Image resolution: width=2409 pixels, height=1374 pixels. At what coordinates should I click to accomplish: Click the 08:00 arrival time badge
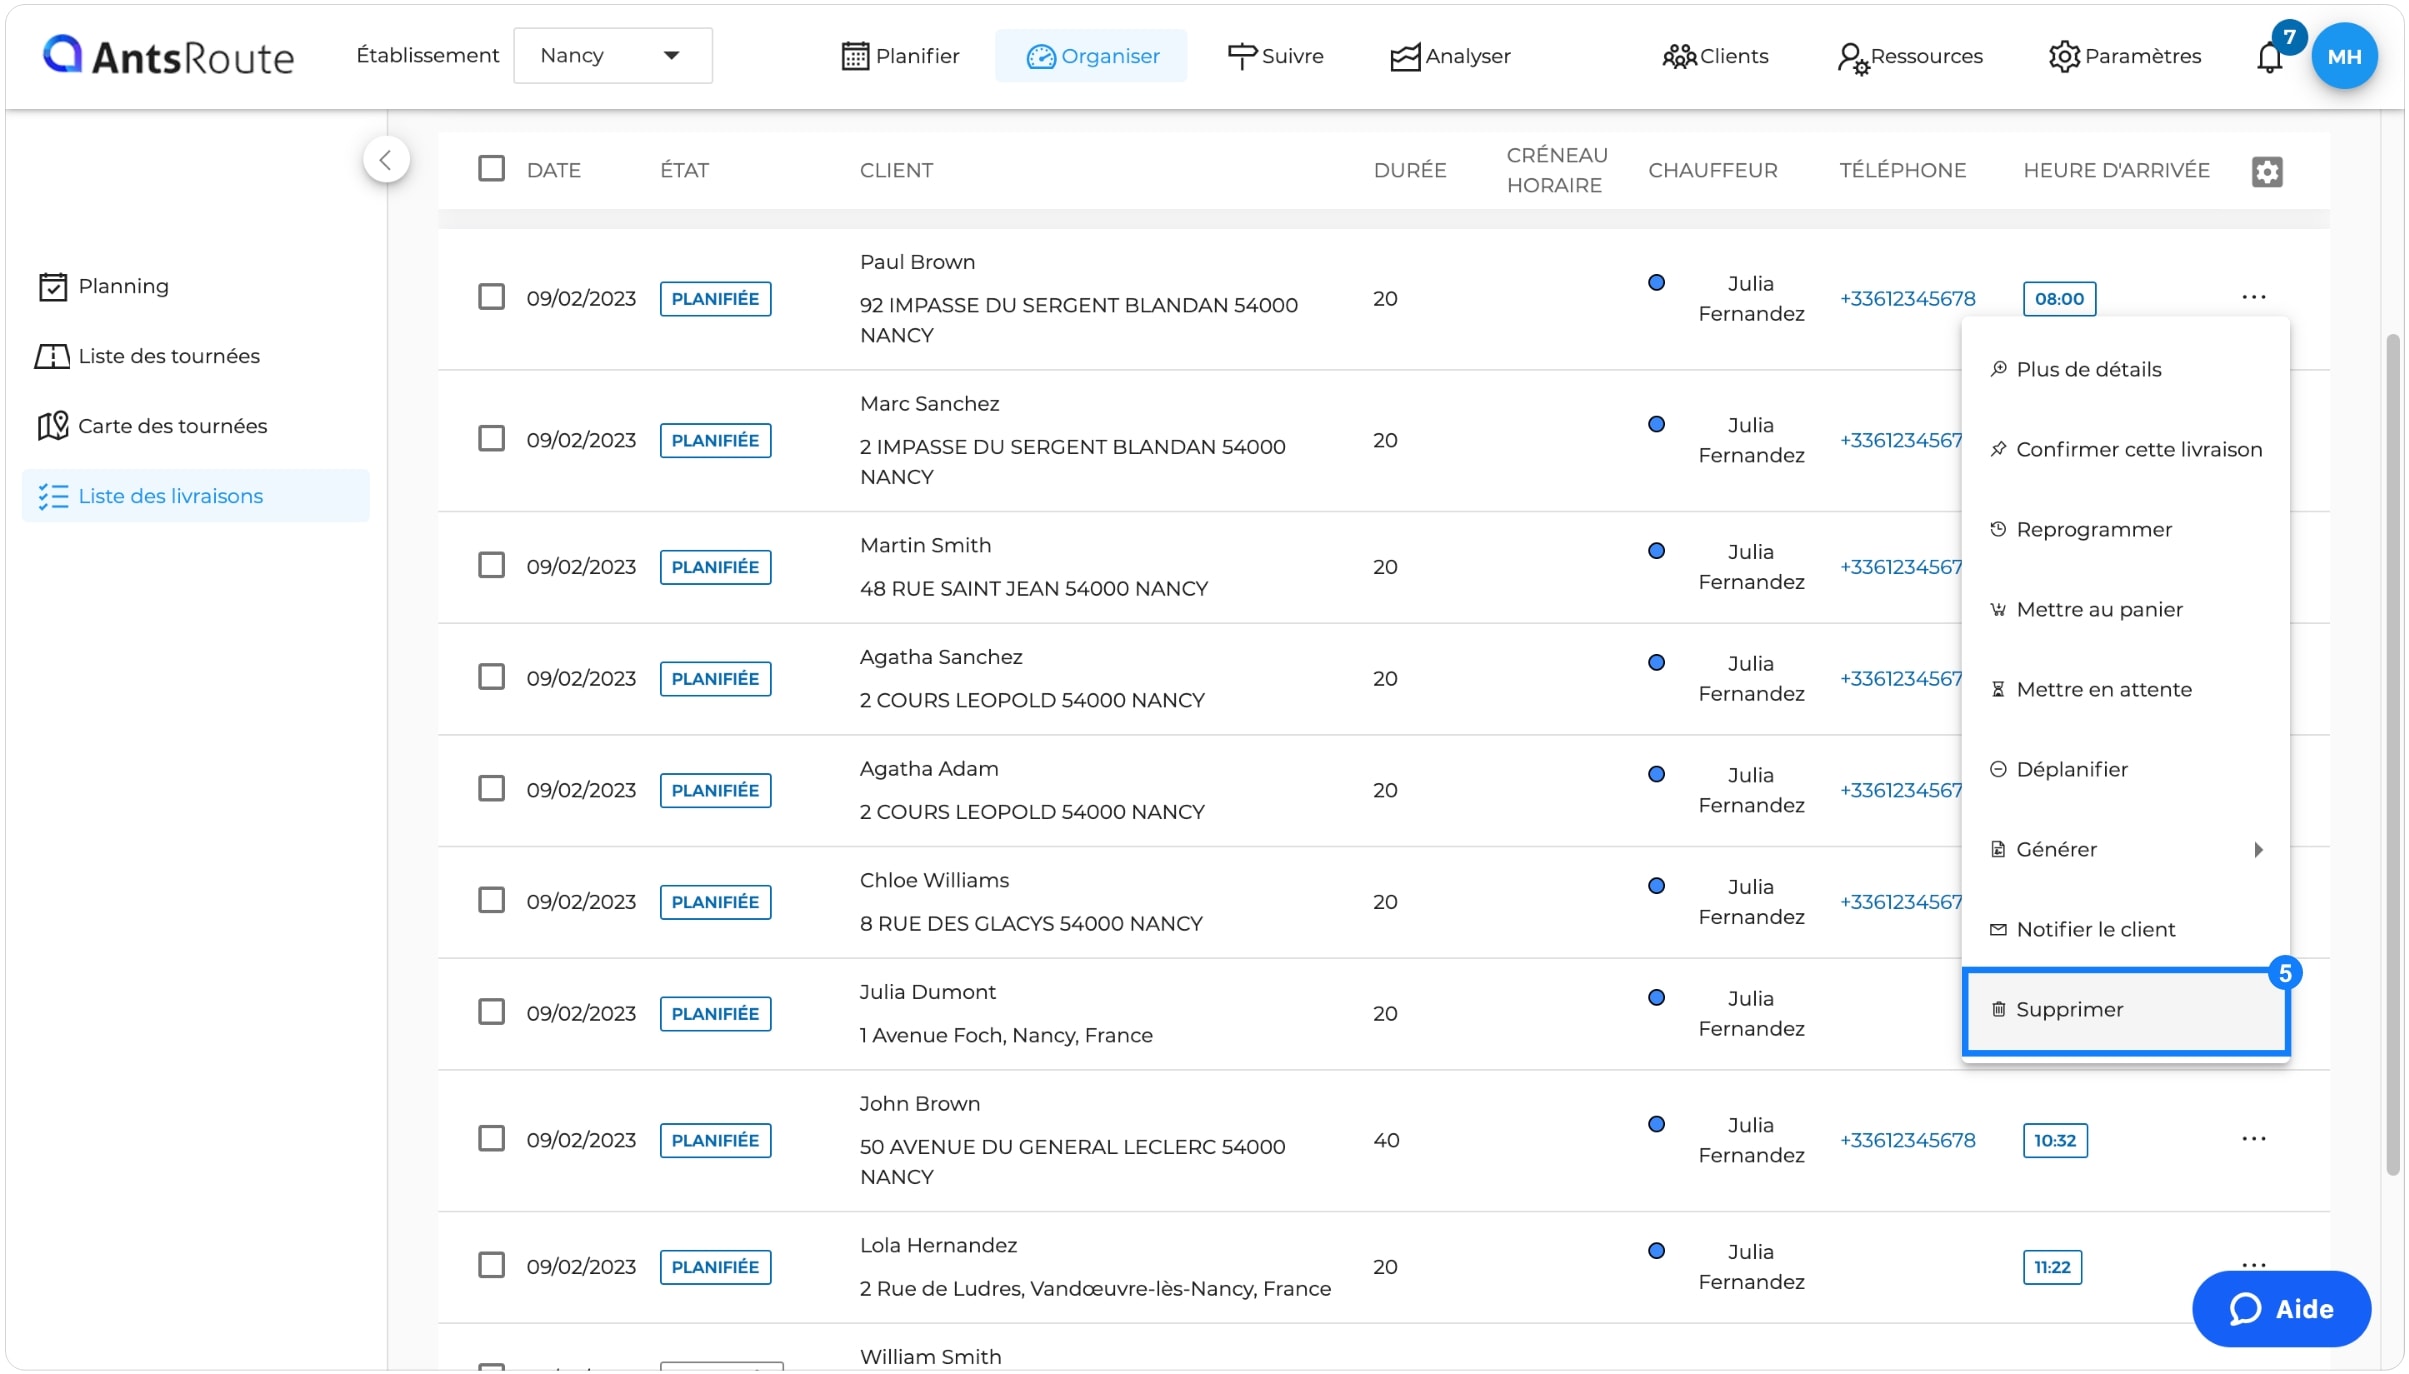tap(2059, 299)
